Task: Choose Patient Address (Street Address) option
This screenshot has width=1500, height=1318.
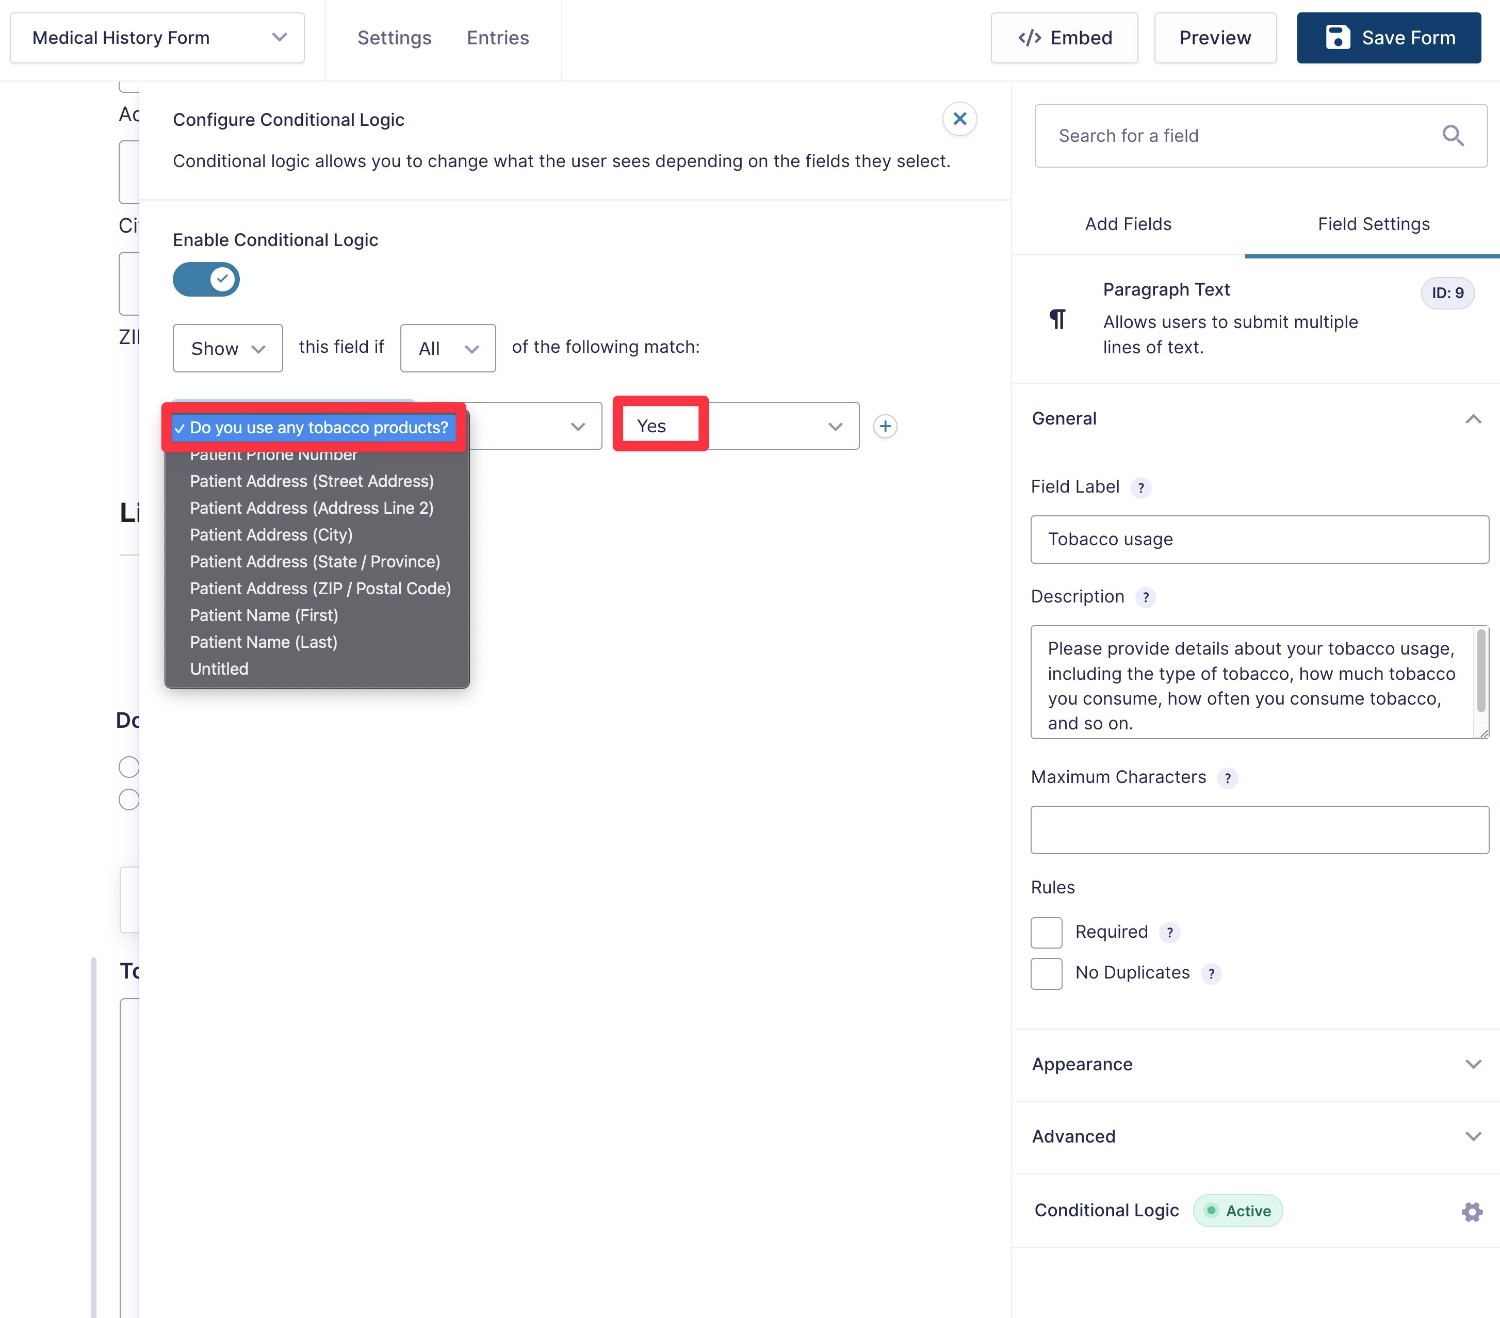Action: tap(312, 481)
